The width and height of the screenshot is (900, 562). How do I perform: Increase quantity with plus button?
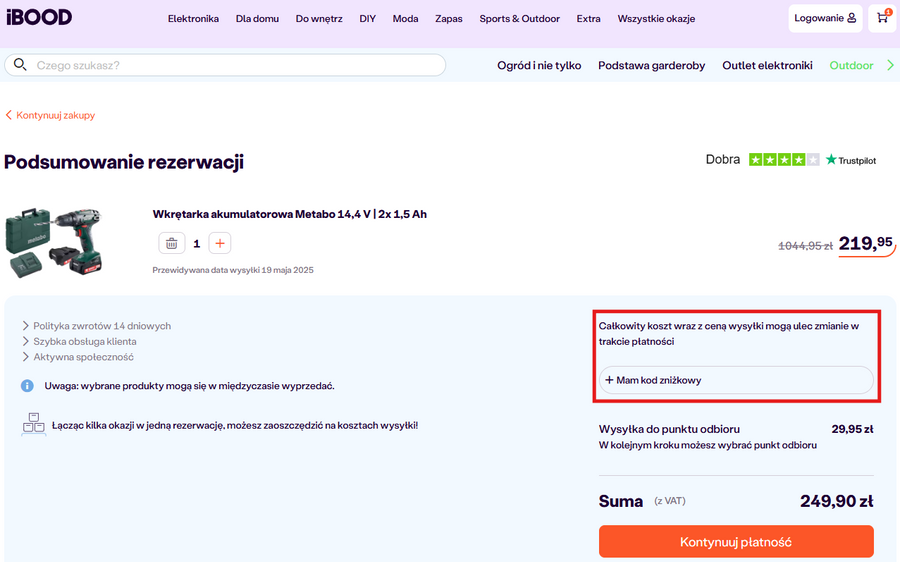point(221,243)
